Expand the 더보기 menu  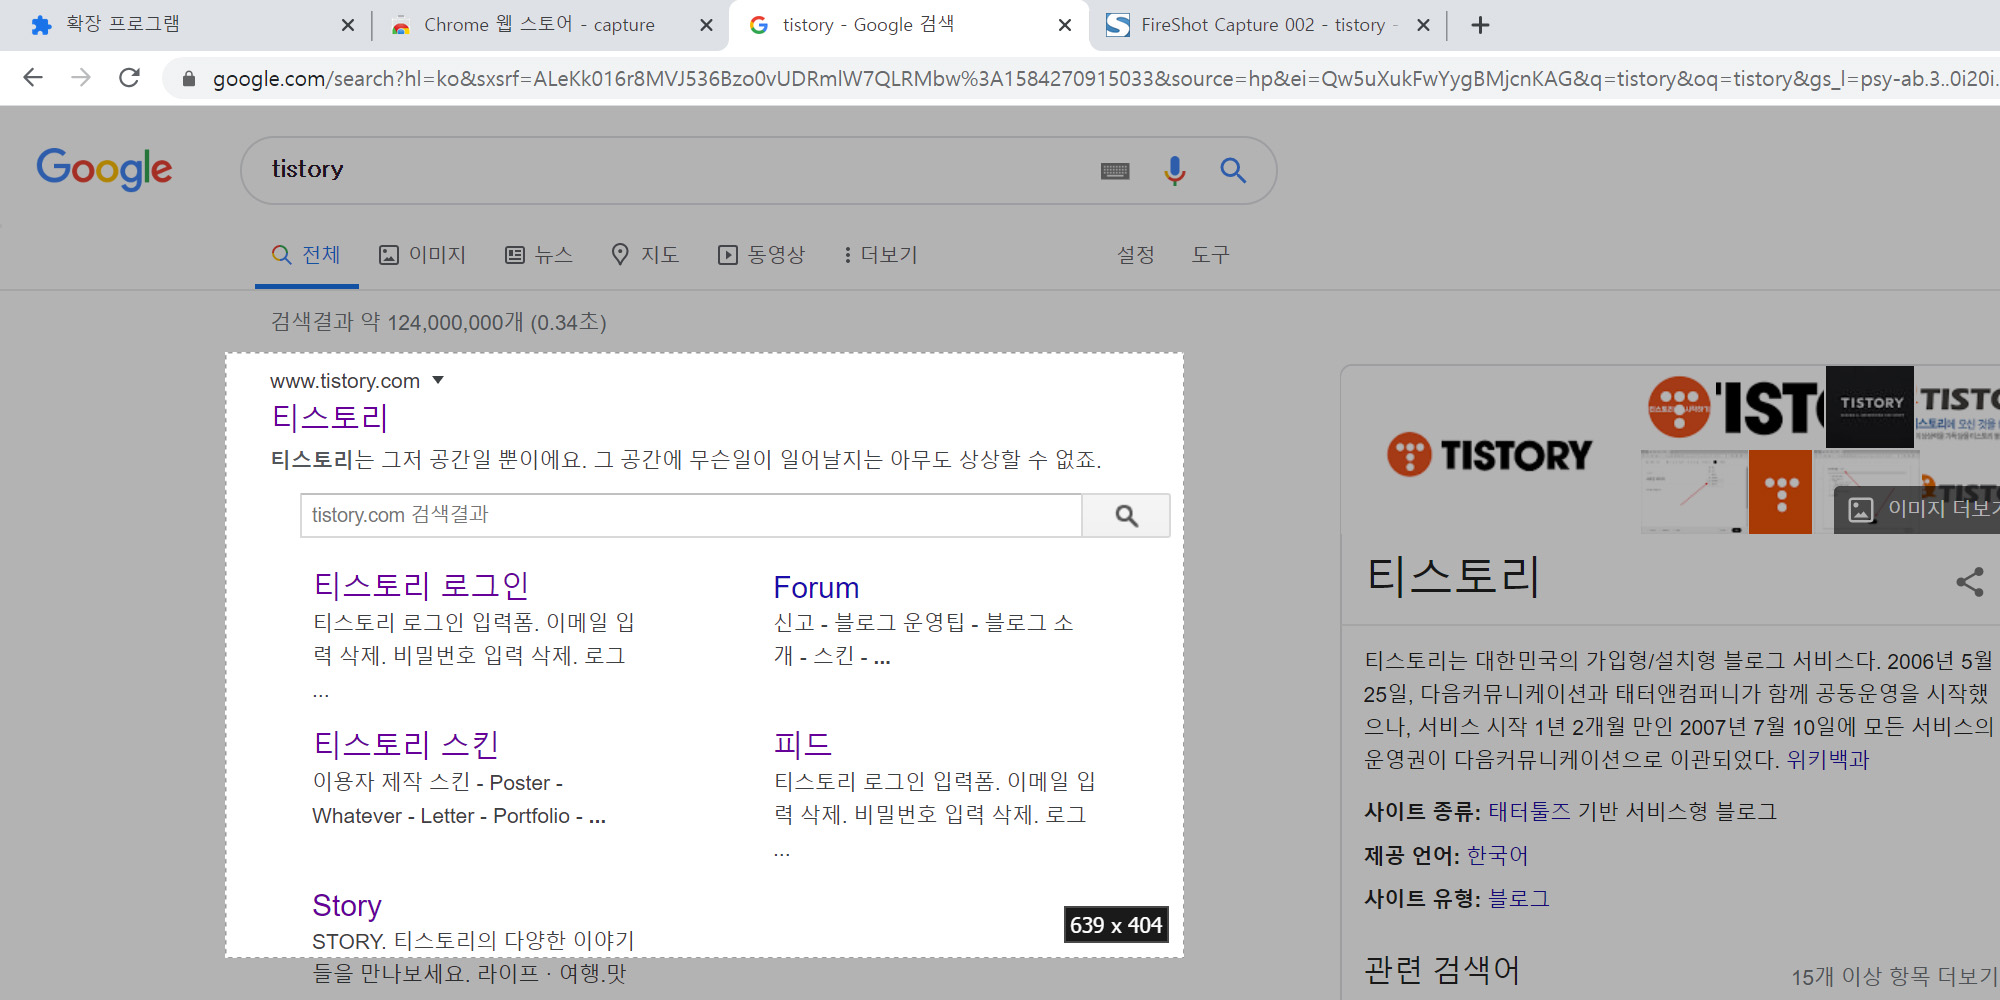point(880,255)
